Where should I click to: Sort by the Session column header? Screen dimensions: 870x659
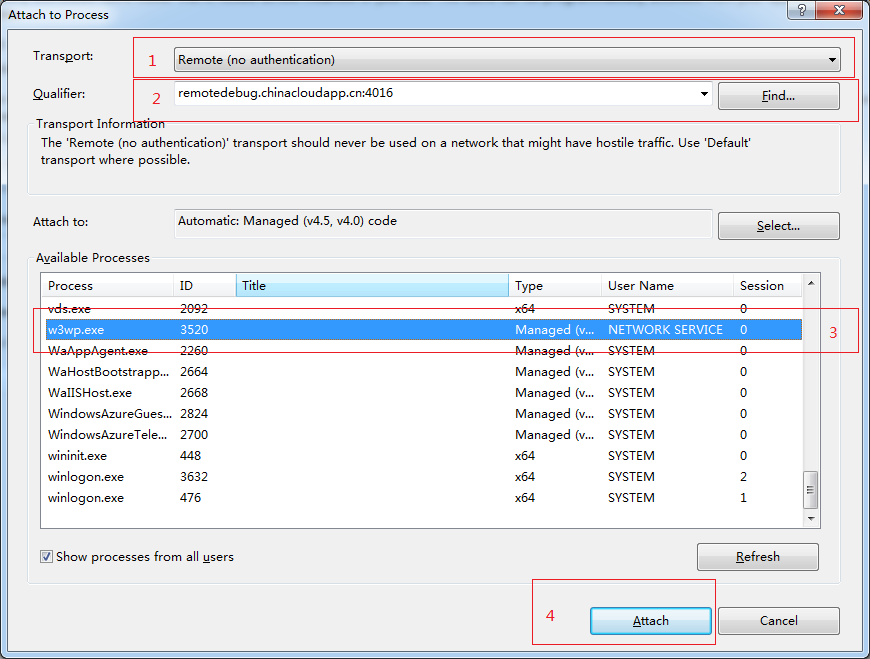click(x=767, y=286)
